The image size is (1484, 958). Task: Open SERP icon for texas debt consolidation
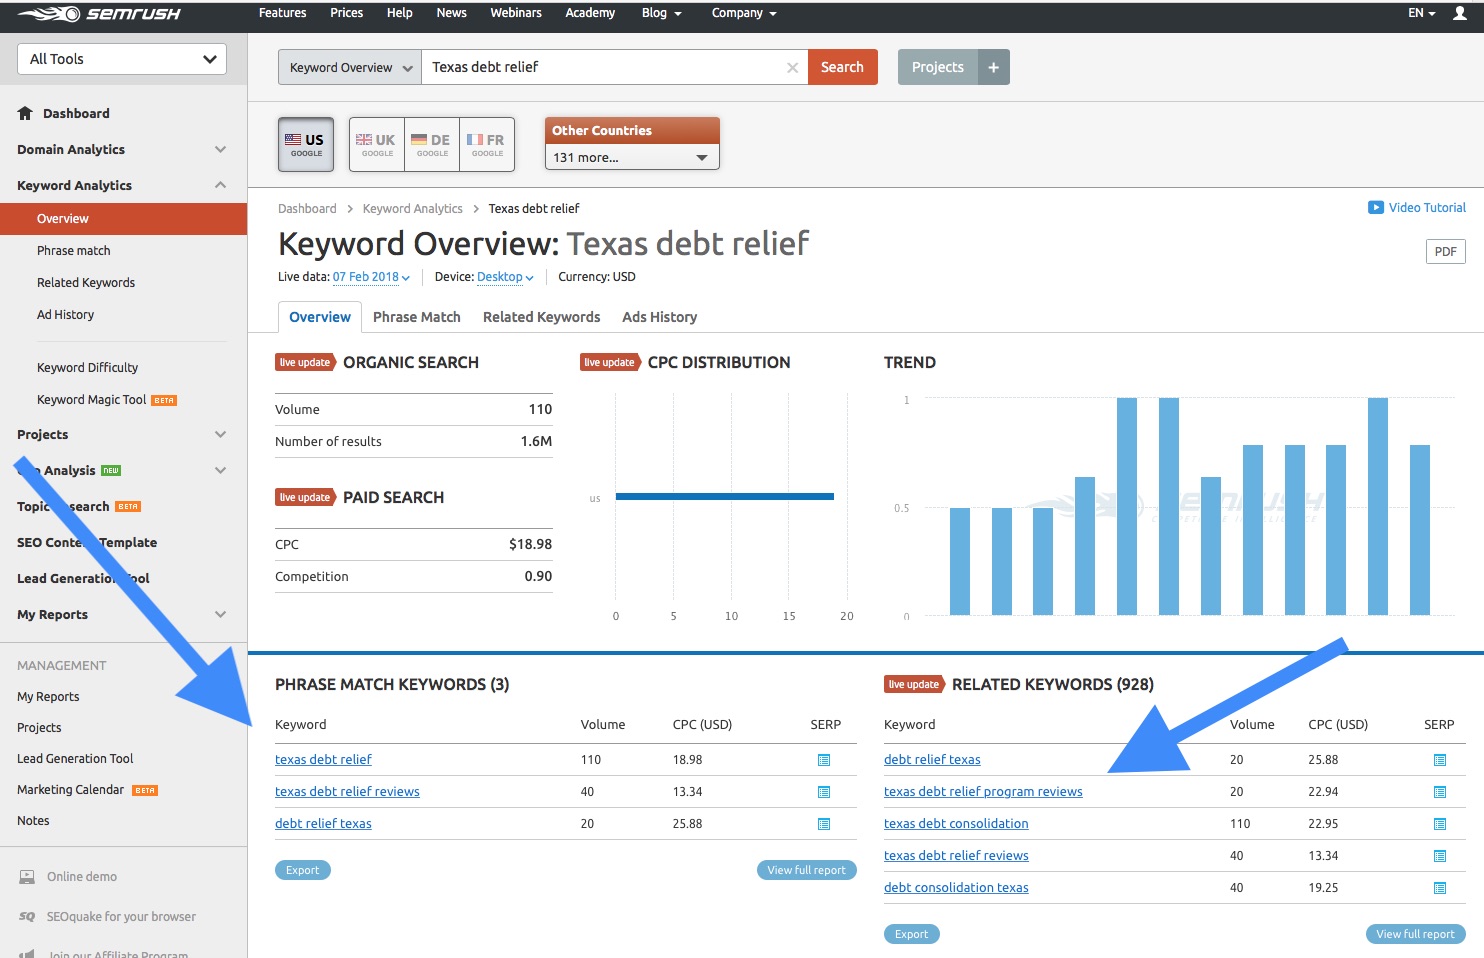coord(1440,824)
